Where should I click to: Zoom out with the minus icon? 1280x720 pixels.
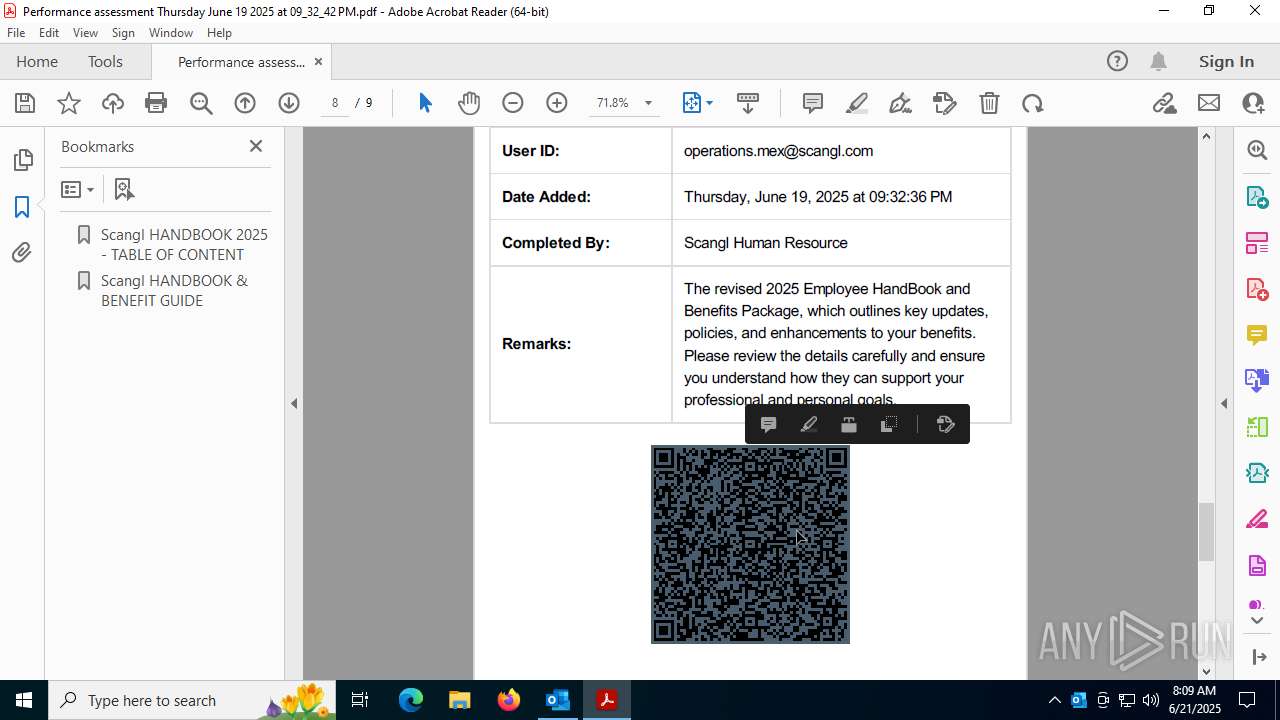(x=513, y=103)
